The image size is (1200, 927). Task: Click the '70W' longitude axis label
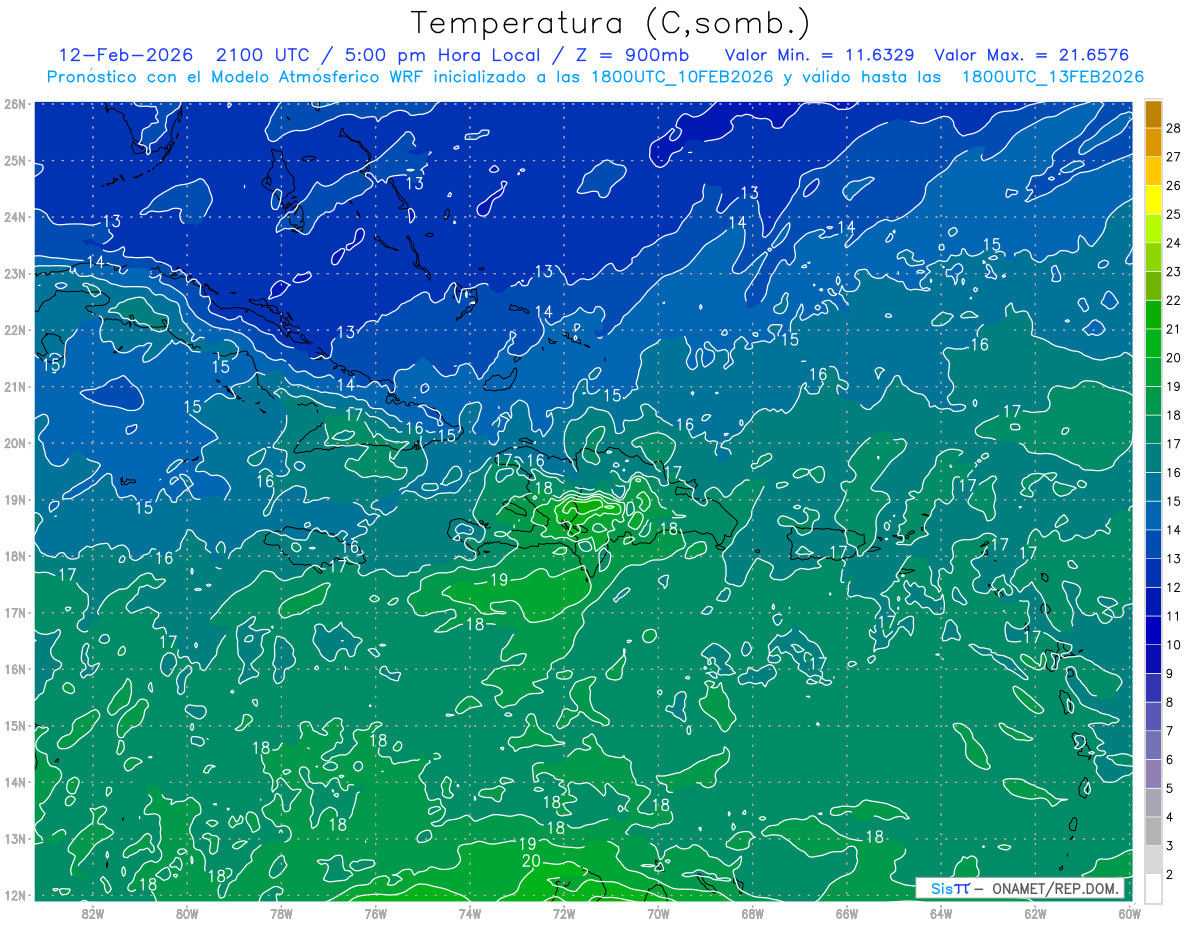coord(658,913)
